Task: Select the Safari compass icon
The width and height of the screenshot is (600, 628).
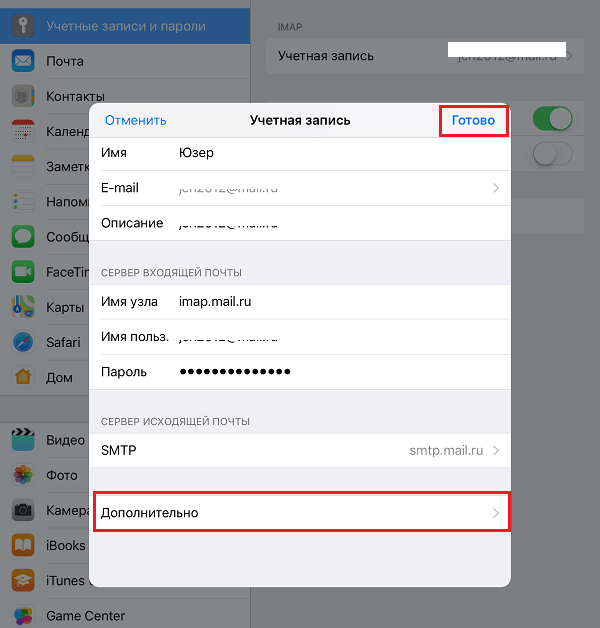Action: click(x=23, y=342)
